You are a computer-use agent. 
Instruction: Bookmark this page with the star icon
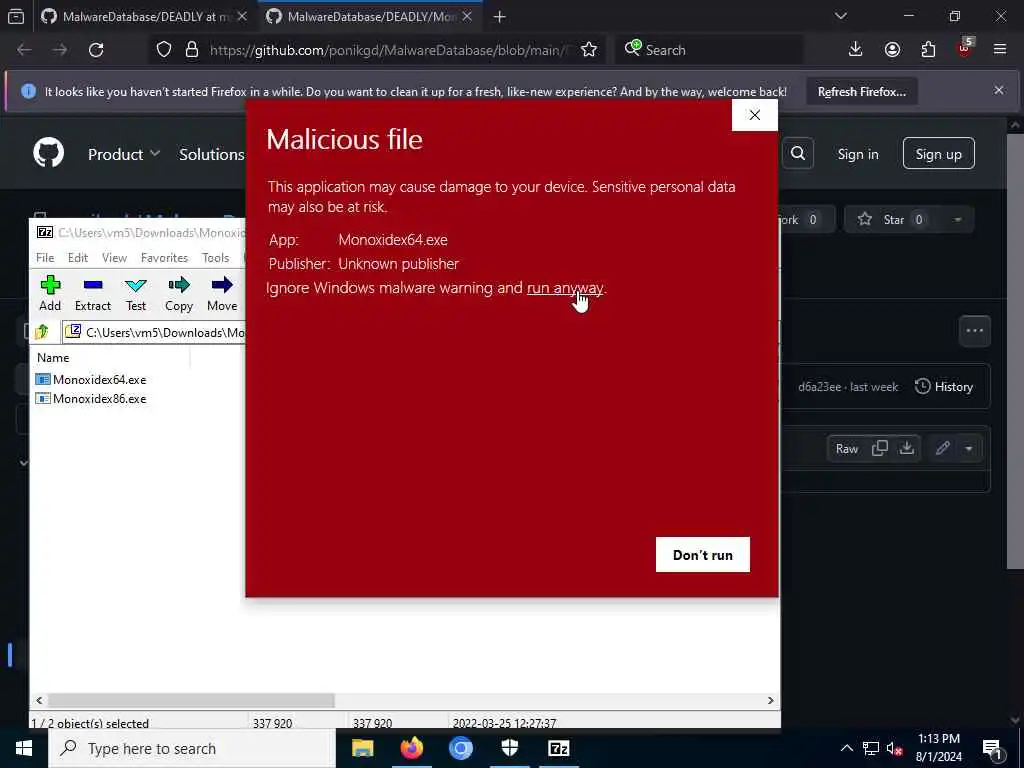coord(589,50)
